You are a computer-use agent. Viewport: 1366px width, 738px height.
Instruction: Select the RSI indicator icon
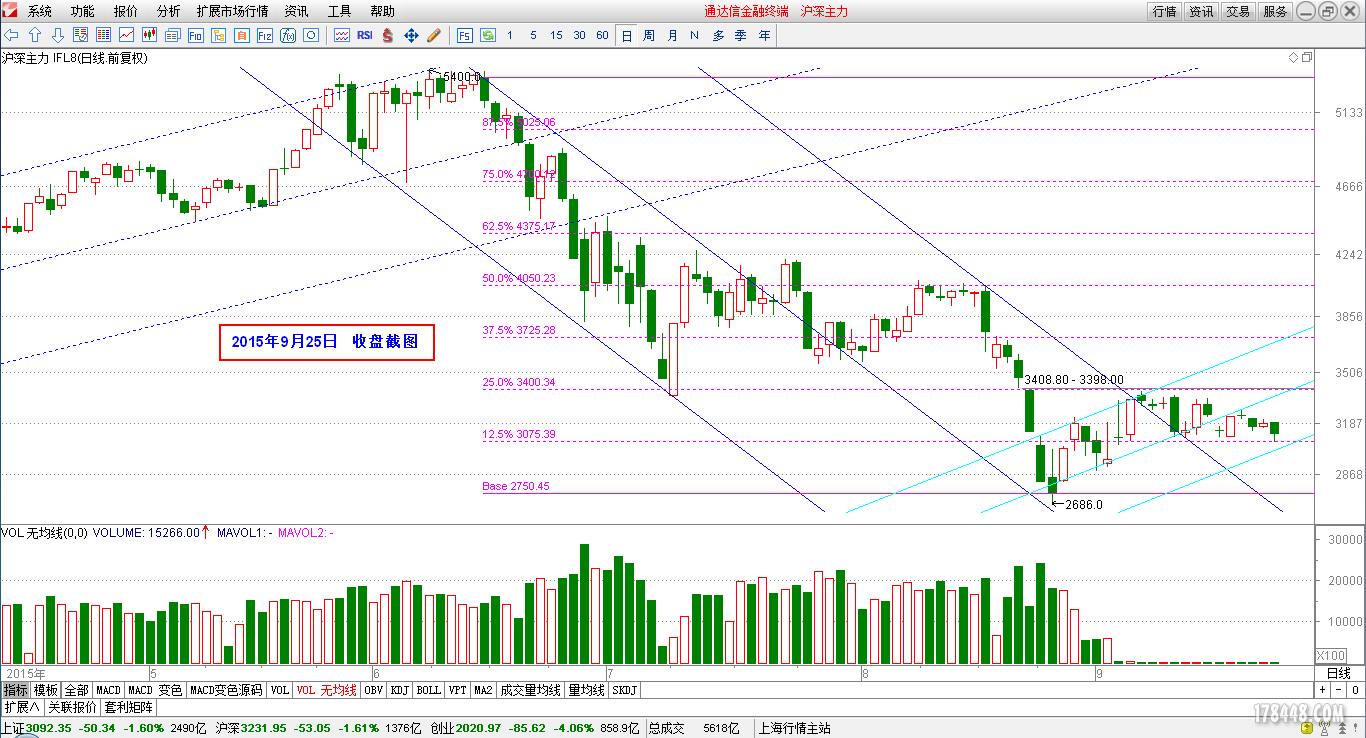point(364,35)
